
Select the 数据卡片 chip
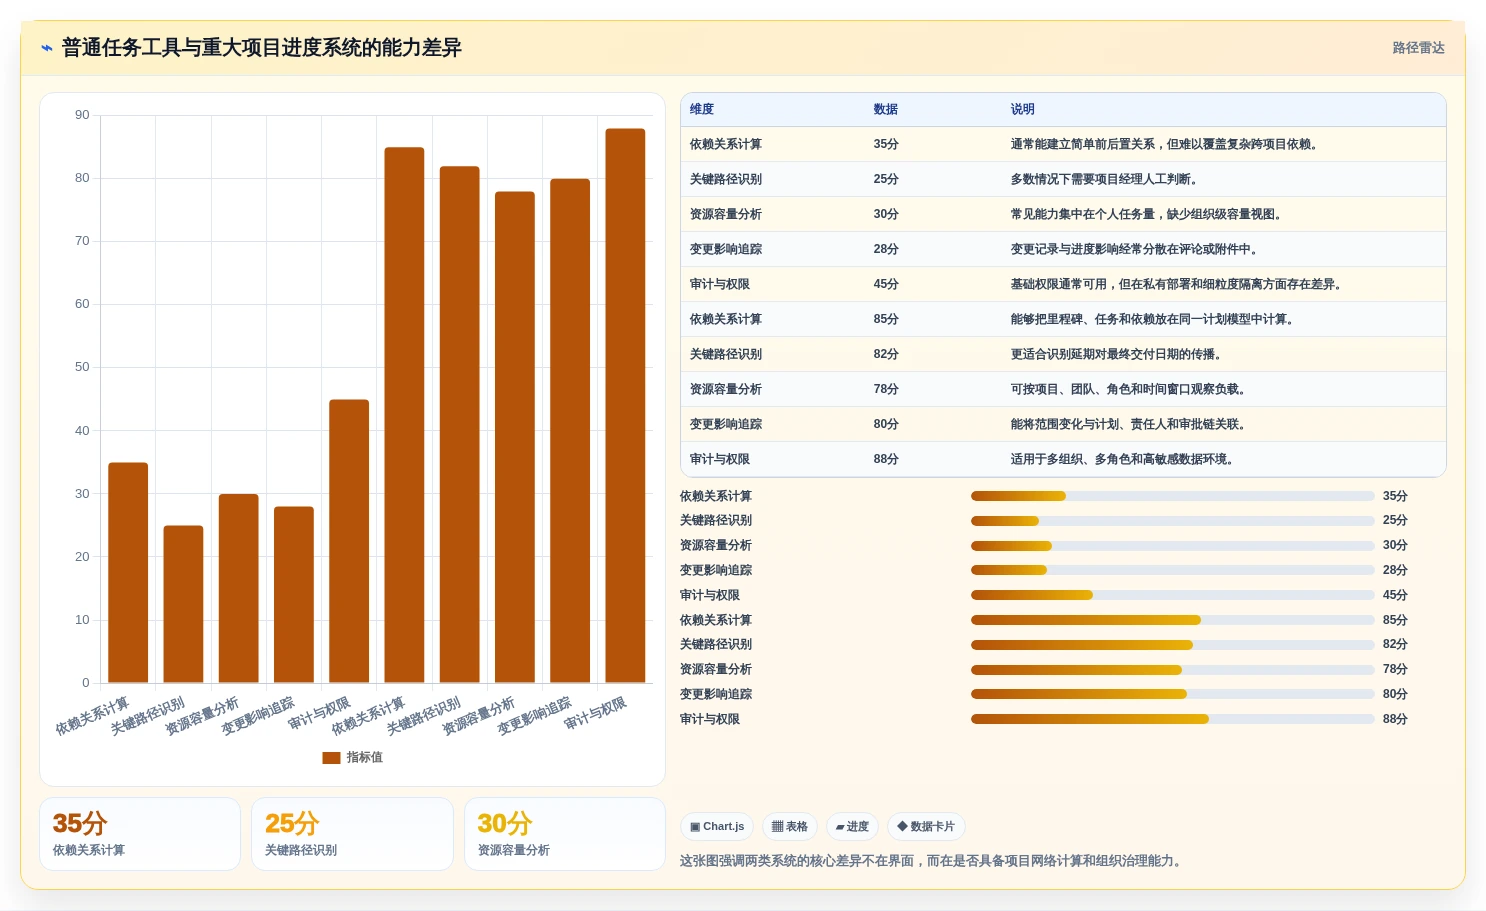click(x=926, y=826)
